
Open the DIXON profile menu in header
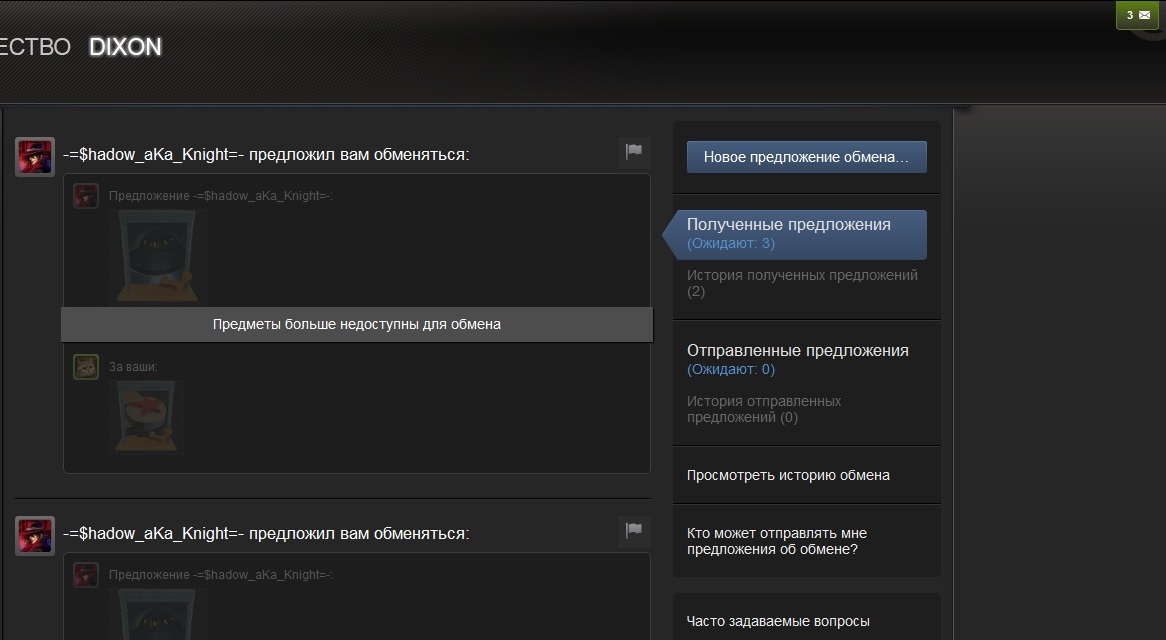tap(125, 47)
